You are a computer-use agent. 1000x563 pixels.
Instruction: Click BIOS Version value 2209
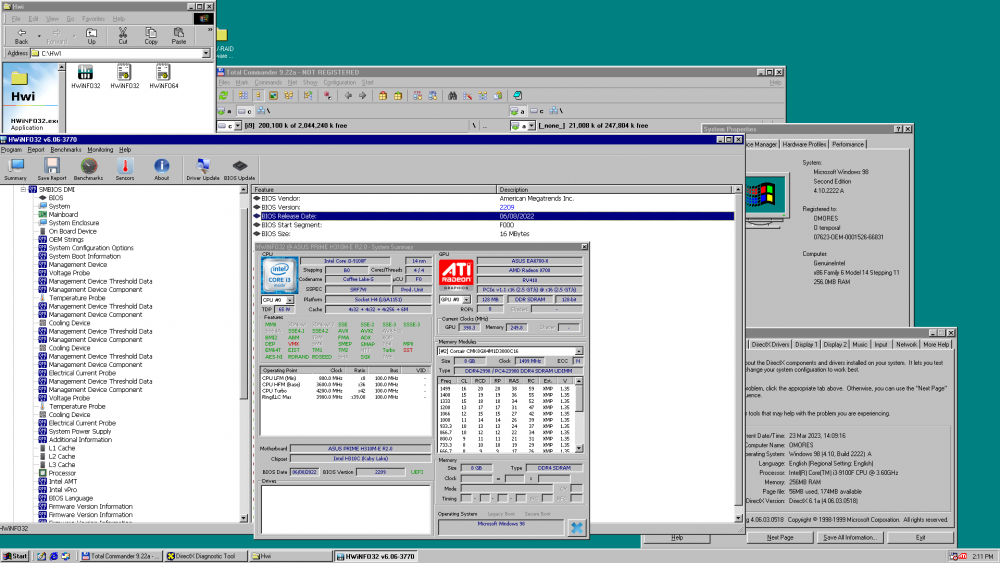506,207
